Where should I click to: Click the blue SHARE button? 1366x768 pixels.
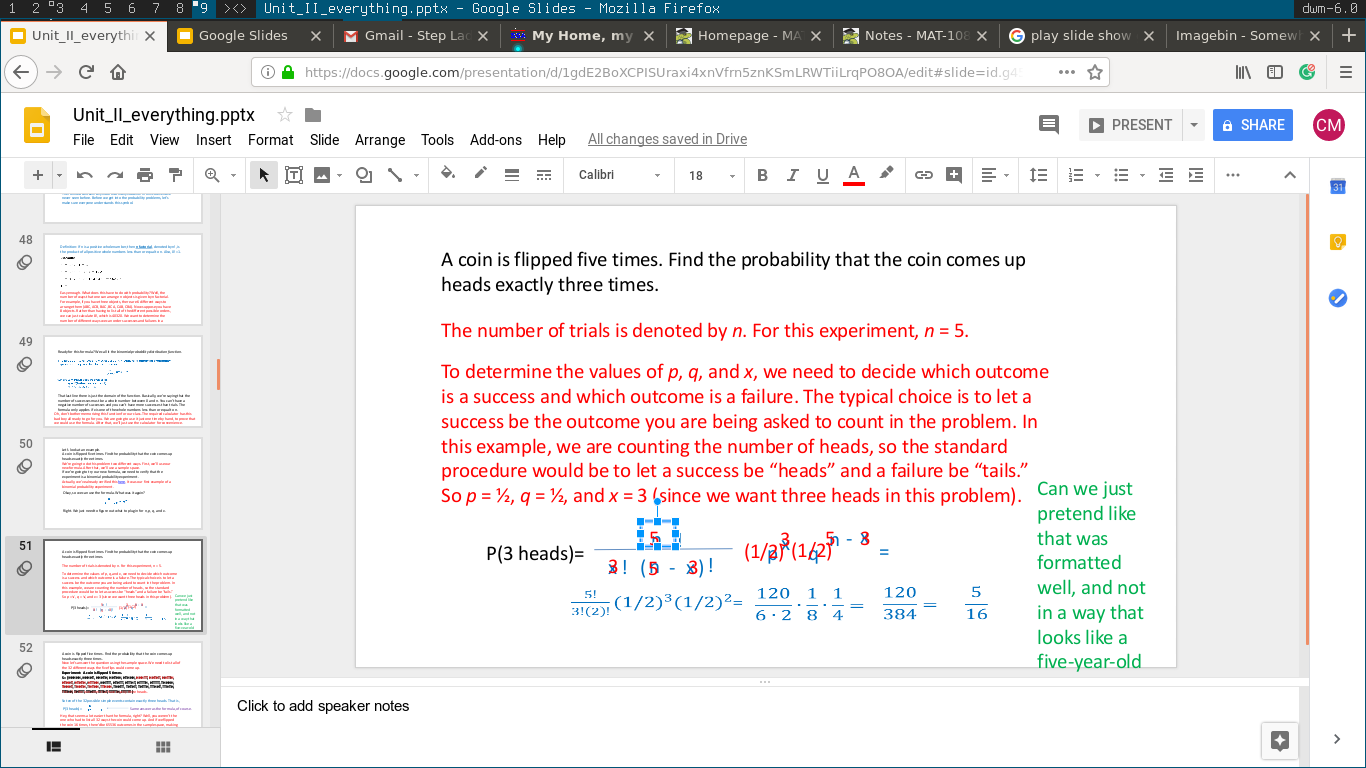[1253, 125]
